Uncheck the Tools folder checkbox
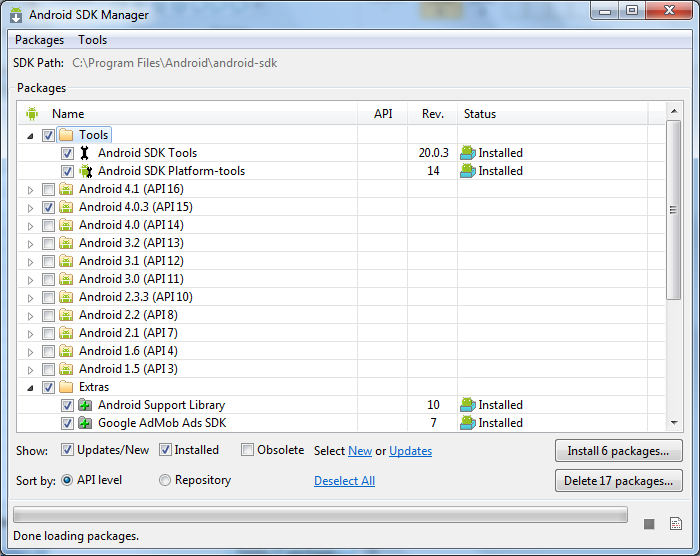 pos(48,135)
